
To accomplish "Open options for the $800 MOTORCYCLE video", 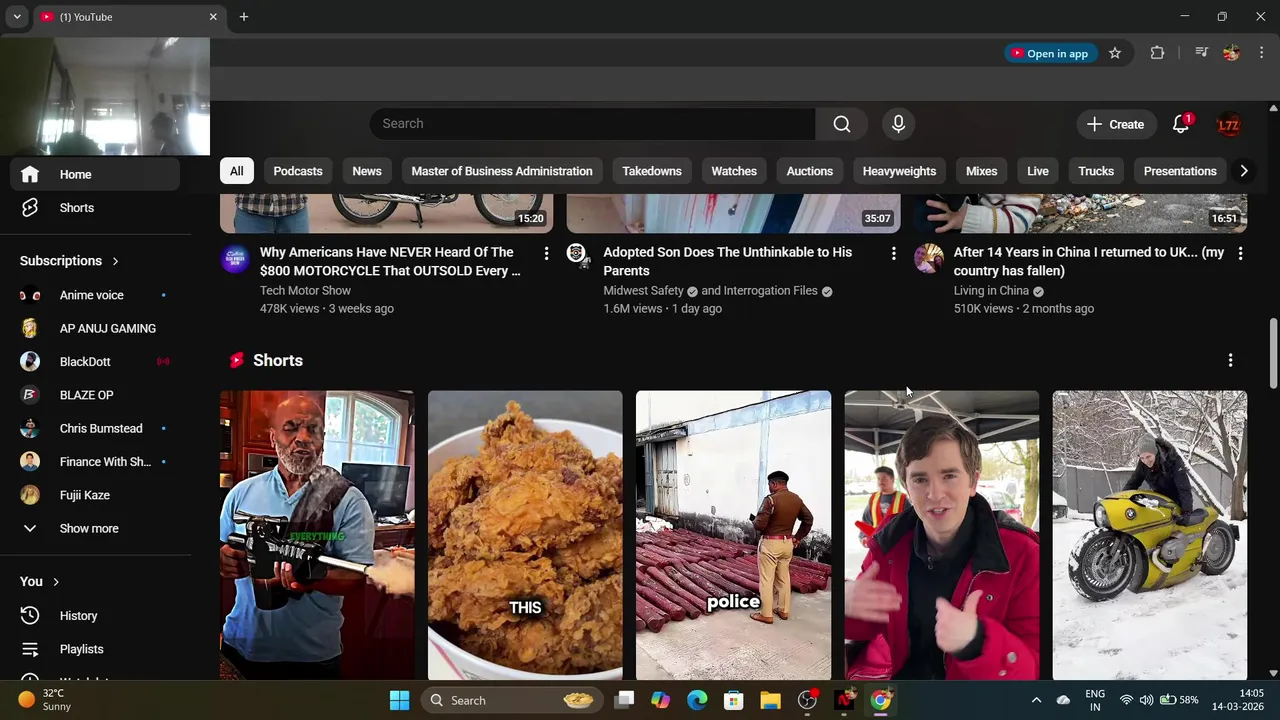I will click(x=546, y=254).
